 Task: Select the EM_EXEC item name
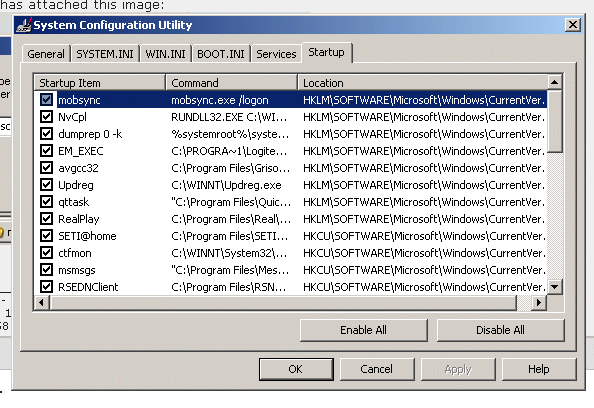81,151
